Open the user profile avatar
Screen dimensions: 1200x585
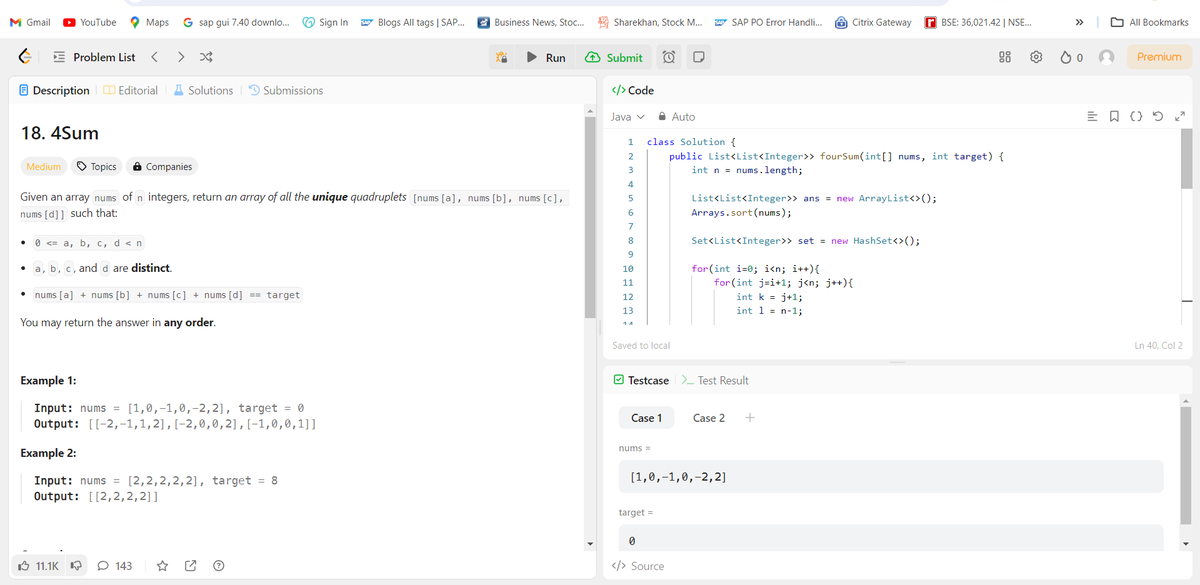click(x=1107, y=57)
